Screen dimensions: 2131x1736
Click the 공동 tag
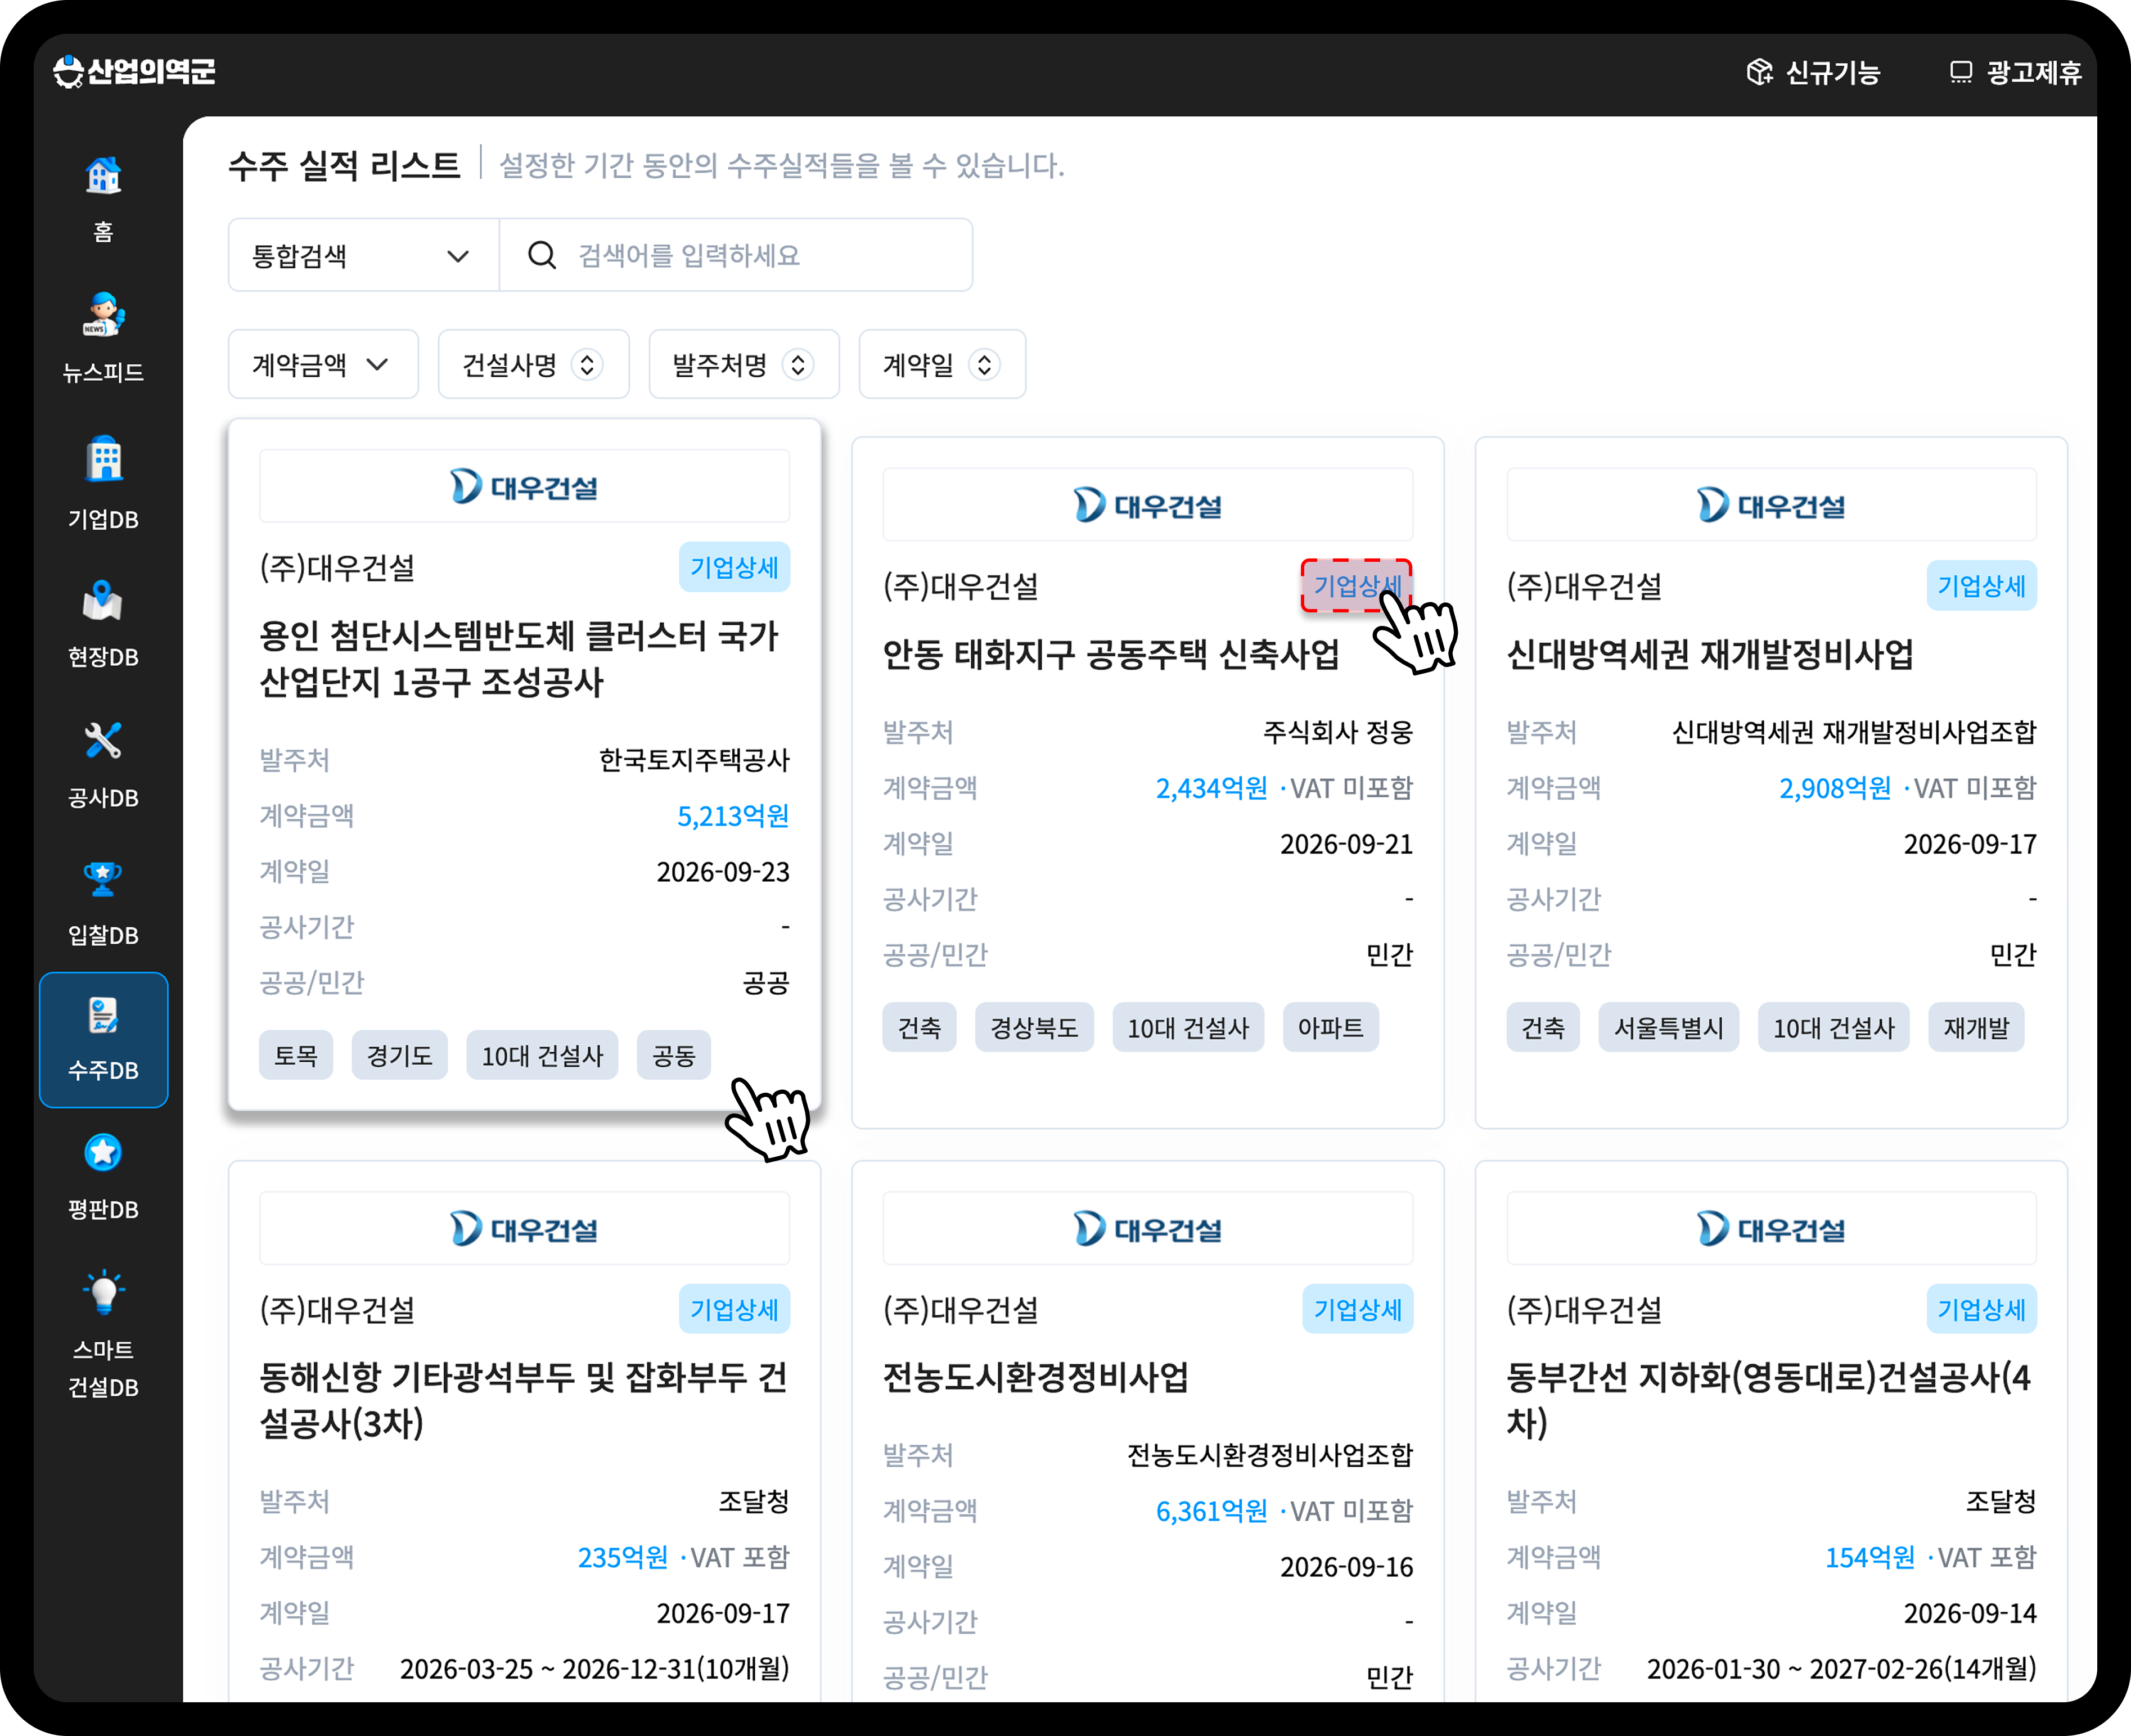pos(674,1055)
